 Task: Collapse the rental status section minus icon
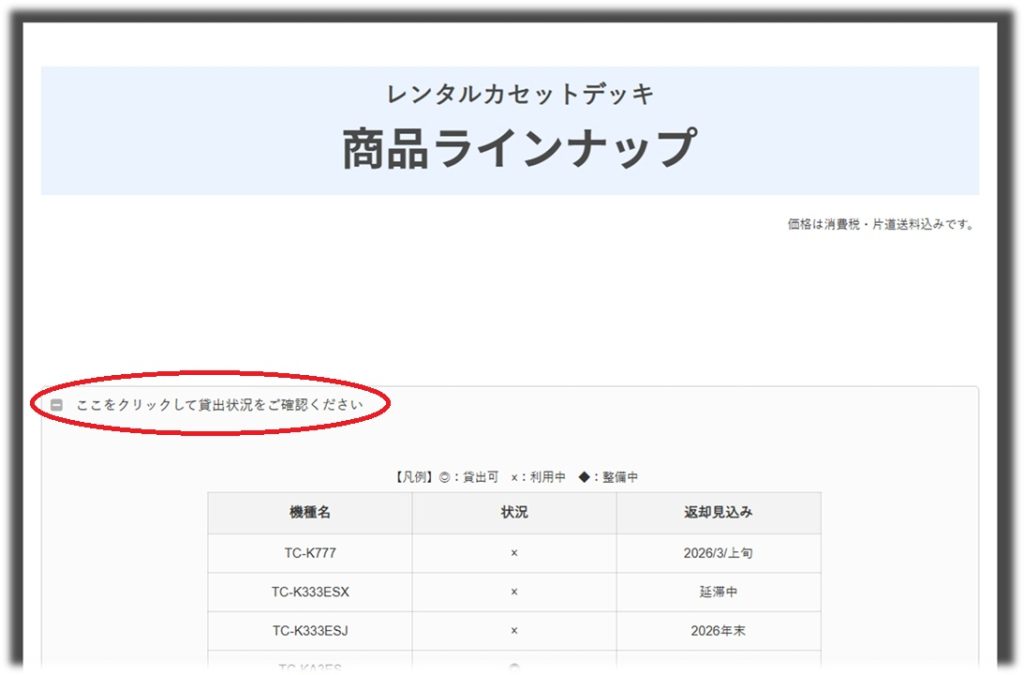(57, 406)
